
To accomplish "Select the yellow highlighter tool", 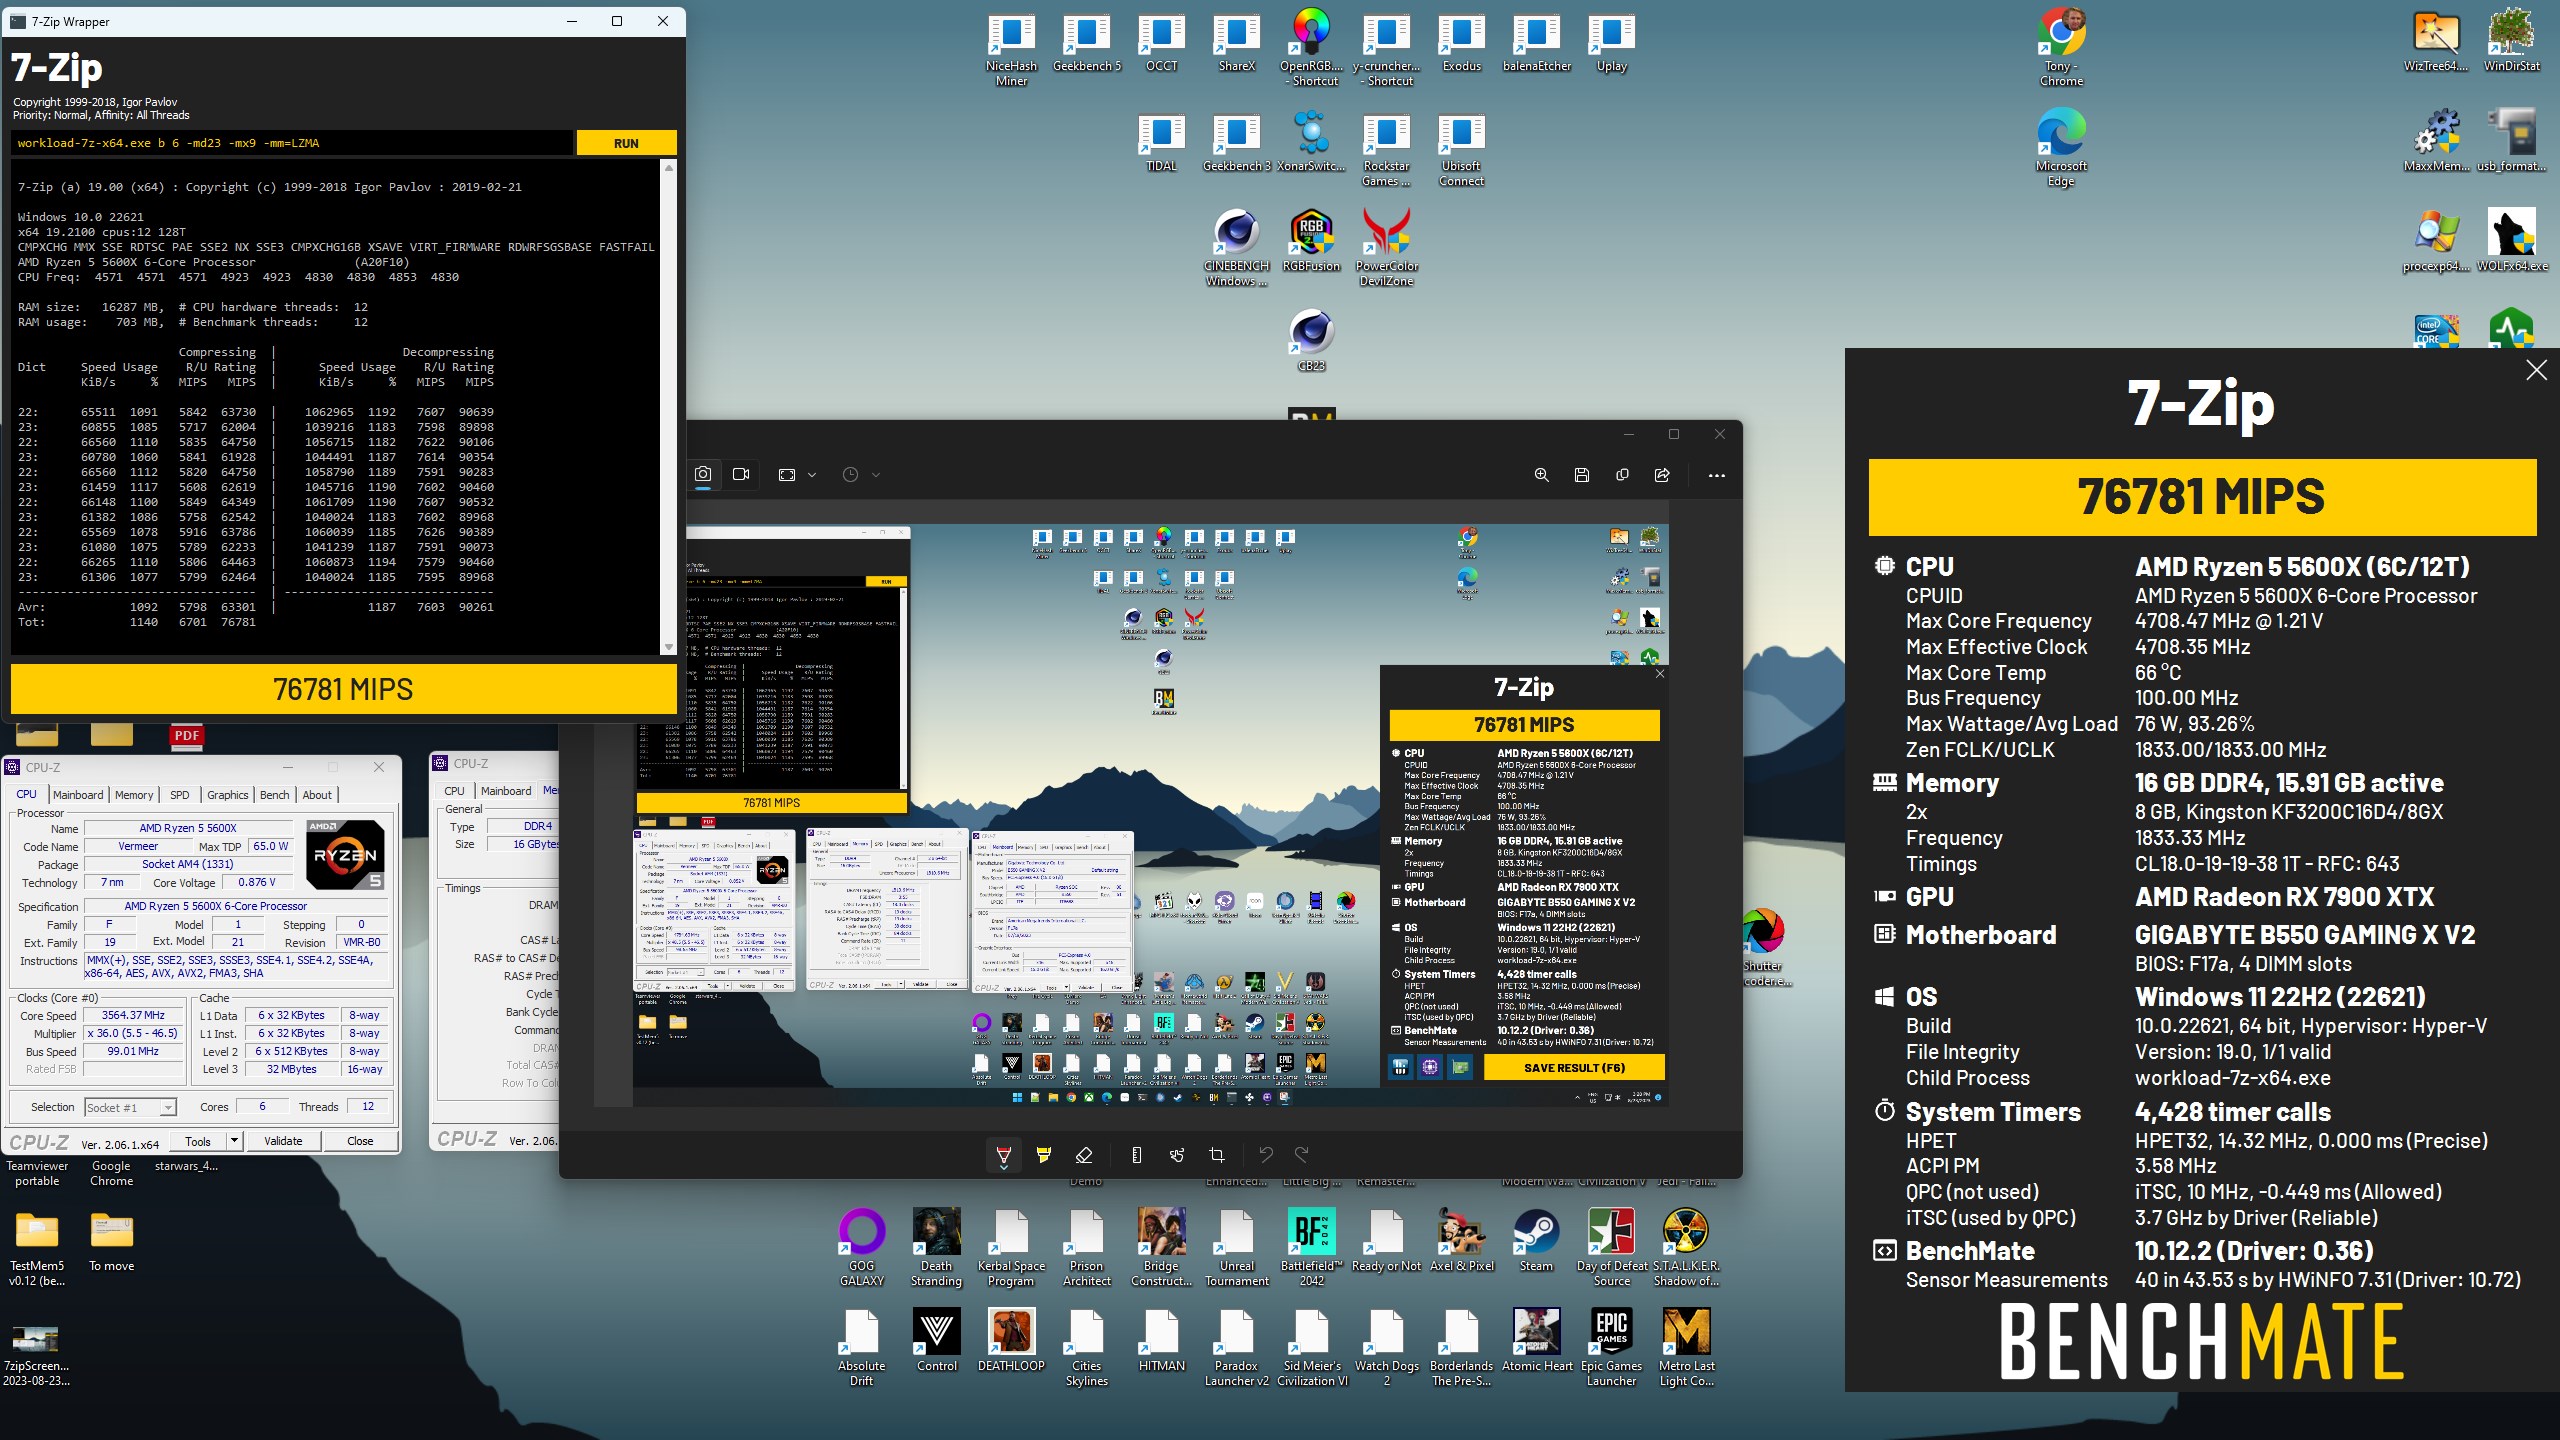I will pyautogui.click(x=1044, y=1155).
